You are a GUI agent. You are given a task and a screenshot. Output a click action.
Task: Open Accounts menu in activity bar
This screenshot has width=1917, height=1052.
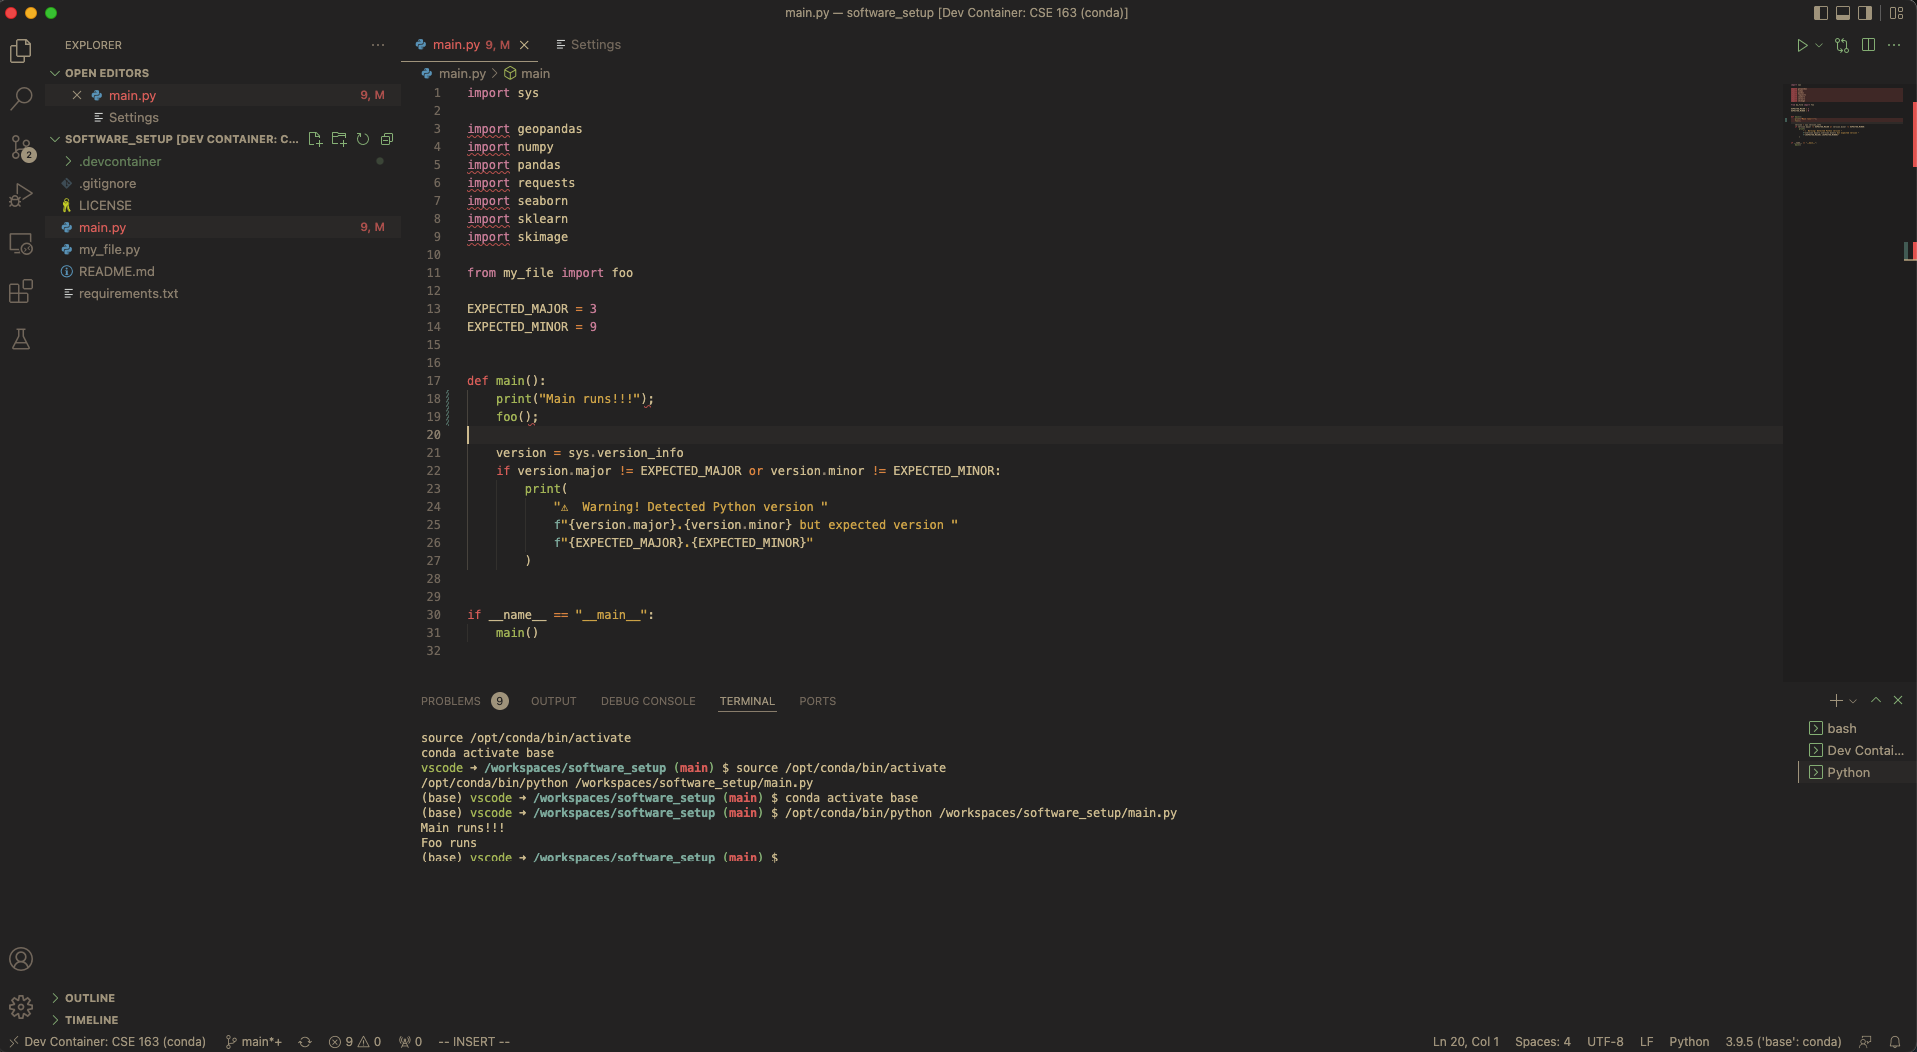pos(21,959)
